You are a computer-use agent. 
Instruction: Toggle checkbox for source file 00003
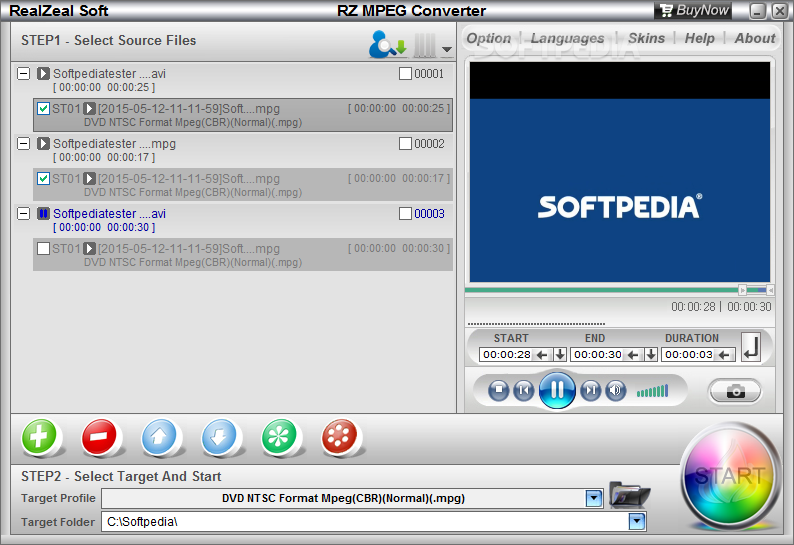405,213
